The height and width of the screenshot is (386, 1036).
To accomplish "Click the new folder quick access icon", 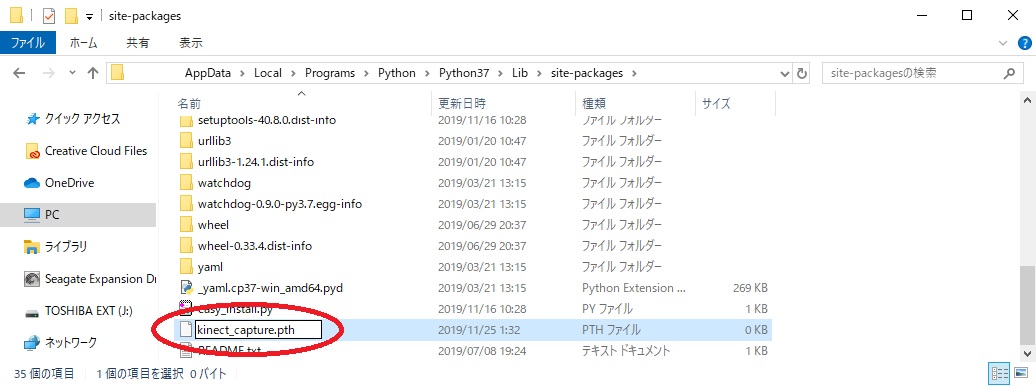I will click(71, 15).
